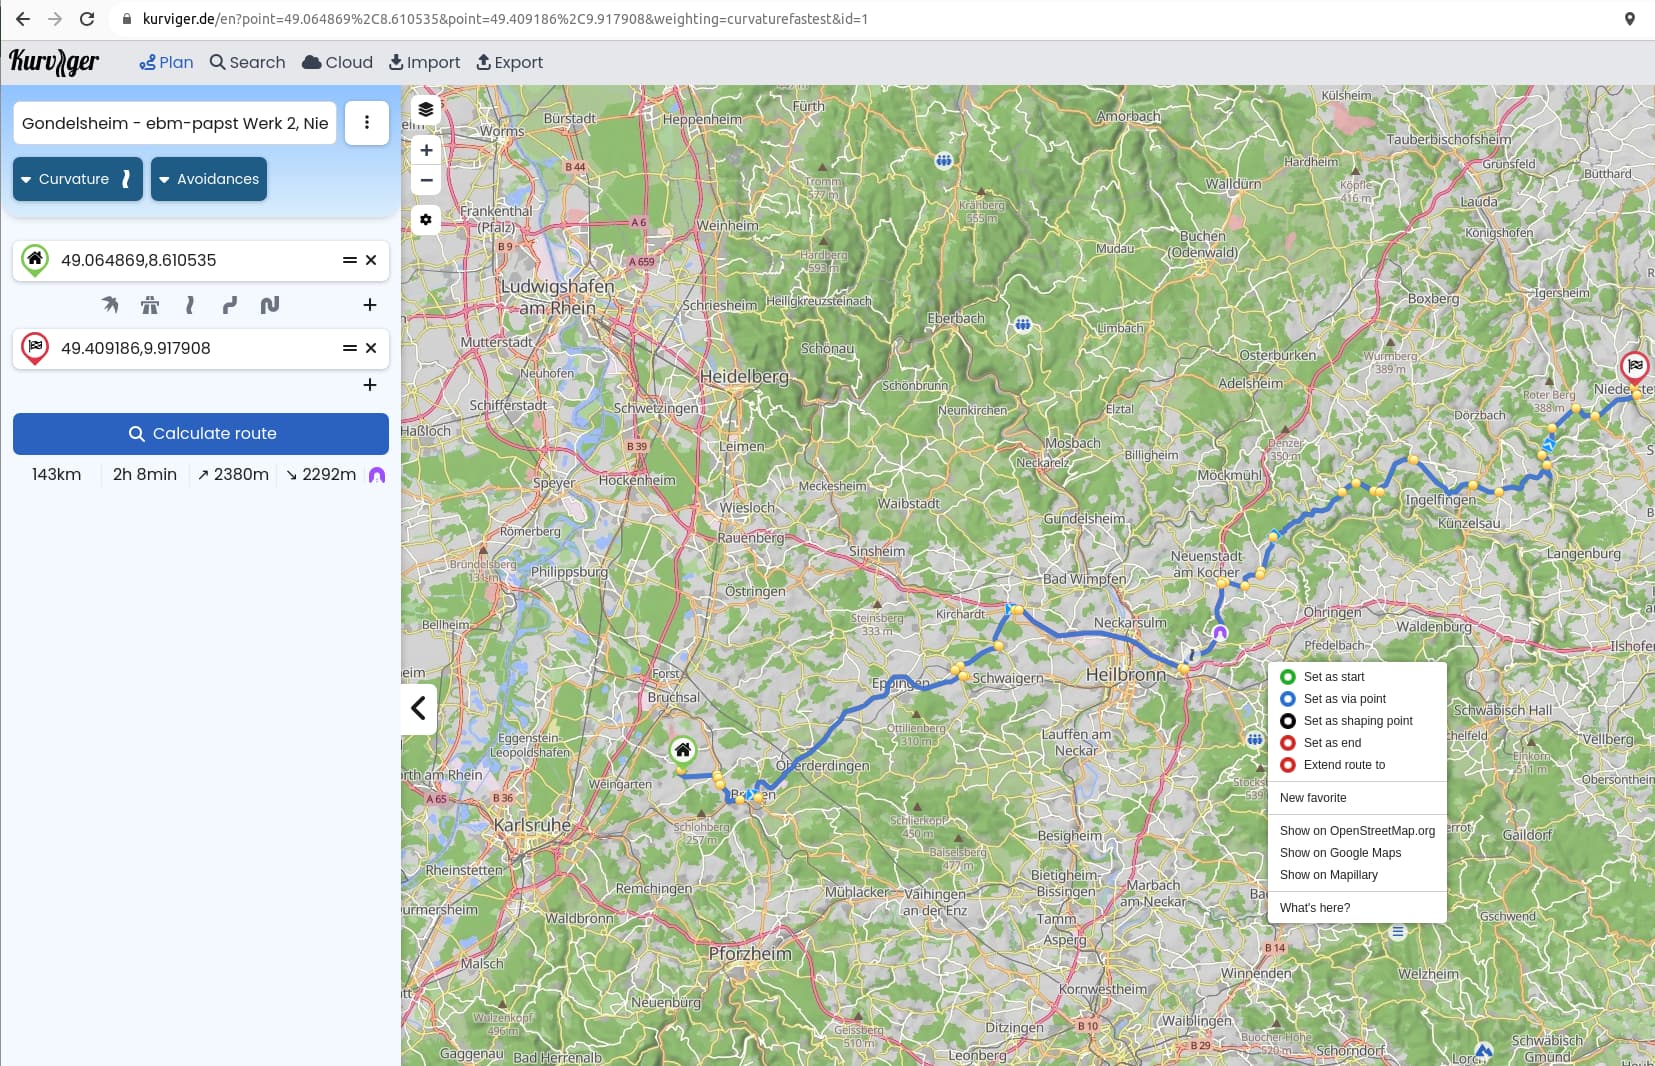The image size is (1655, 1066).
Task: Collapse the sidebar with the arrow button
Action: click(418, 708)
